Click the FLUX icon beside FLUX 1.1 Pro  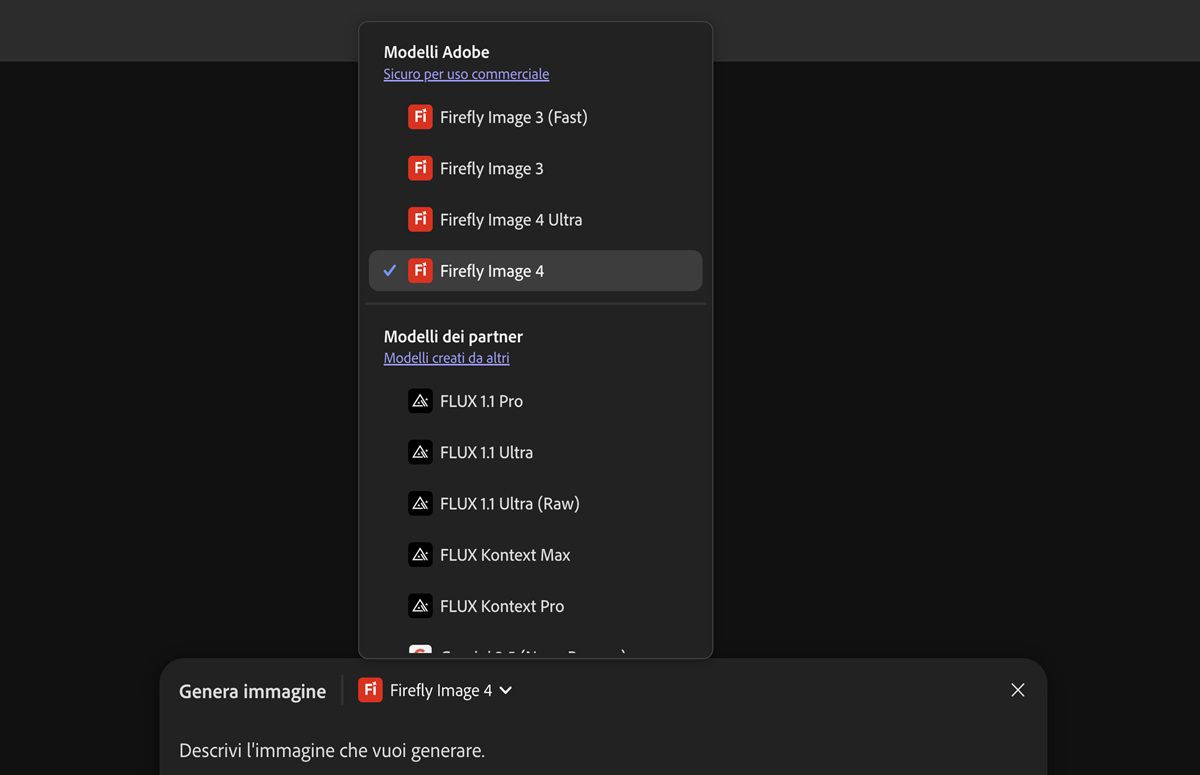[420, 401]
